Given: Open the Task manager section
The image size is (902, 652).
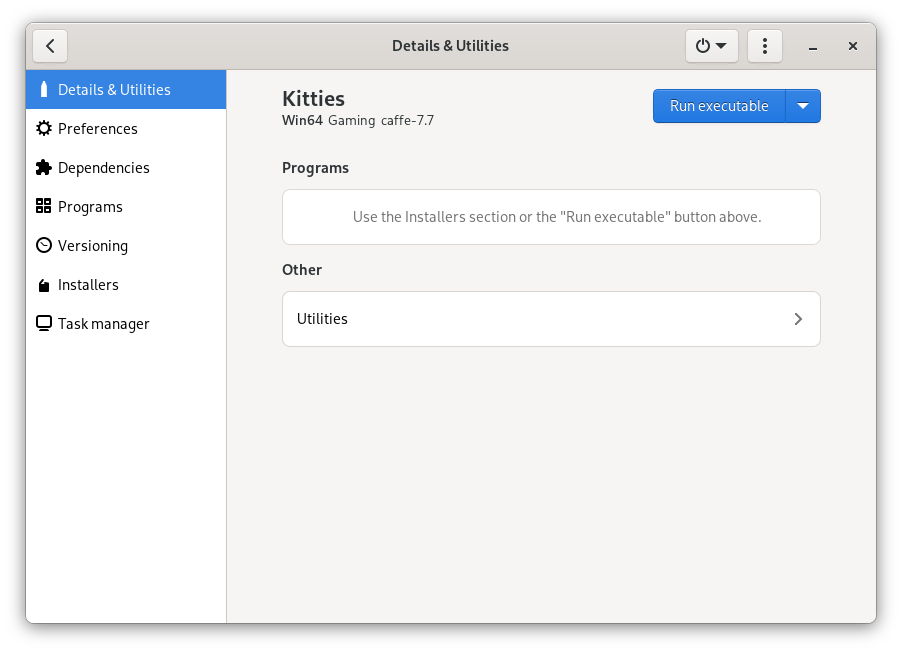Looking at the screenshot, I should pos(103,324).
